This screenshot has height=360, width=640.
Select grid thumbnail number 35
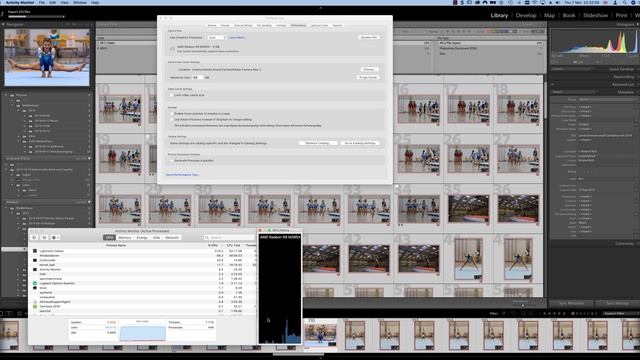click(468, 209)
